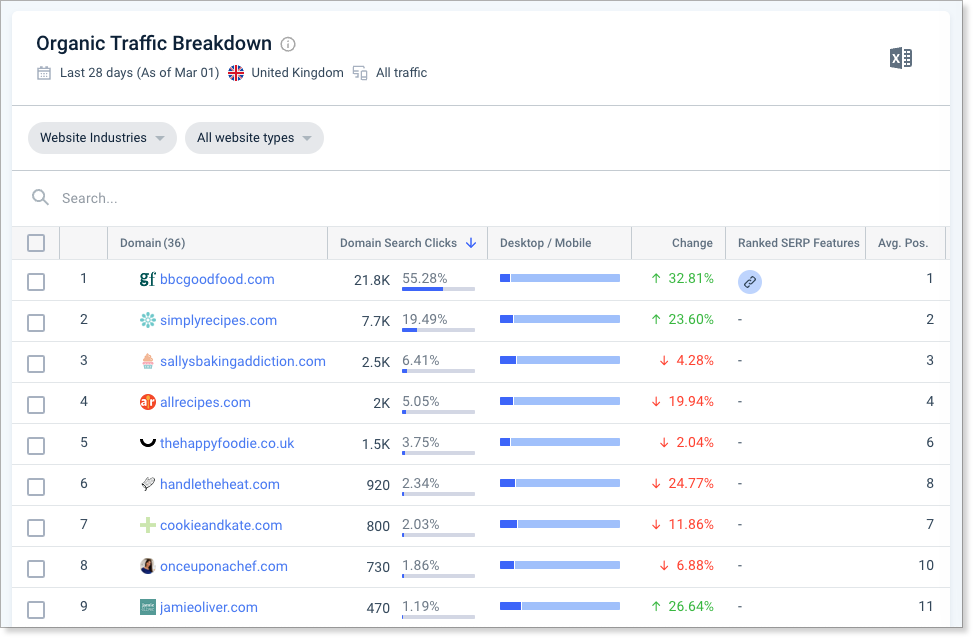Viewport: 973px width, 638px height.
Task: Click the onceuponachef.com favicon
Action: click(148, 566)
